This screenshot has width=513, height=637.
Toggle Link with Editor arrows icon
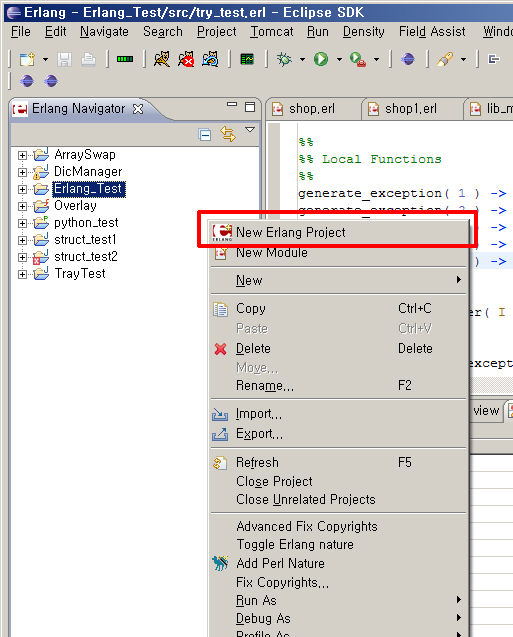click(x=228, y=134)
